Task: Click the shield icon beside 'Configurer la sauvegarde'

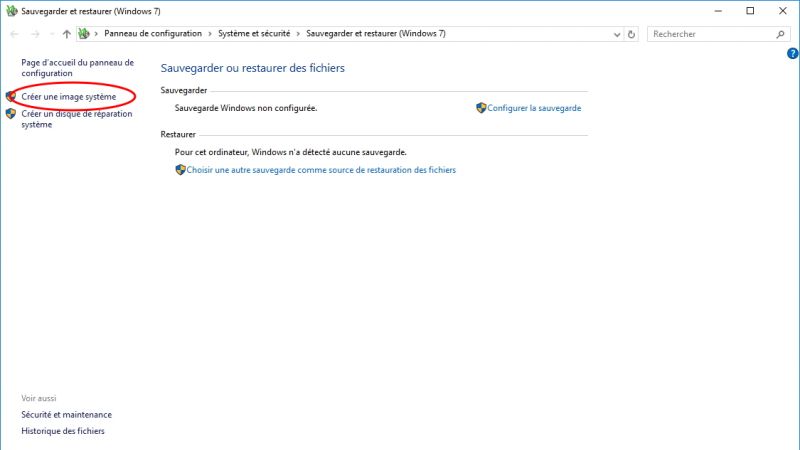Action: (481, 108)
